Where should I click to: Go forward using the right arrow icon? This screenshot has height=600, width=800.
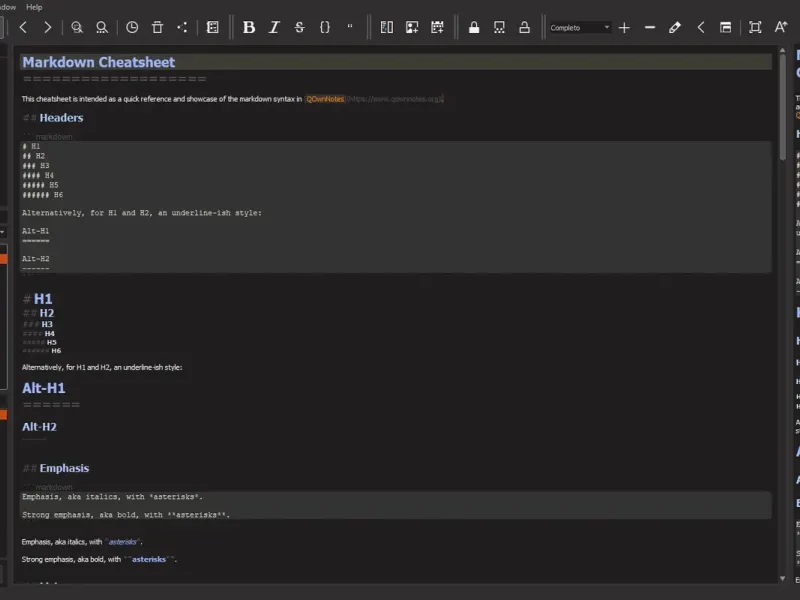click(x=47, y=27)
